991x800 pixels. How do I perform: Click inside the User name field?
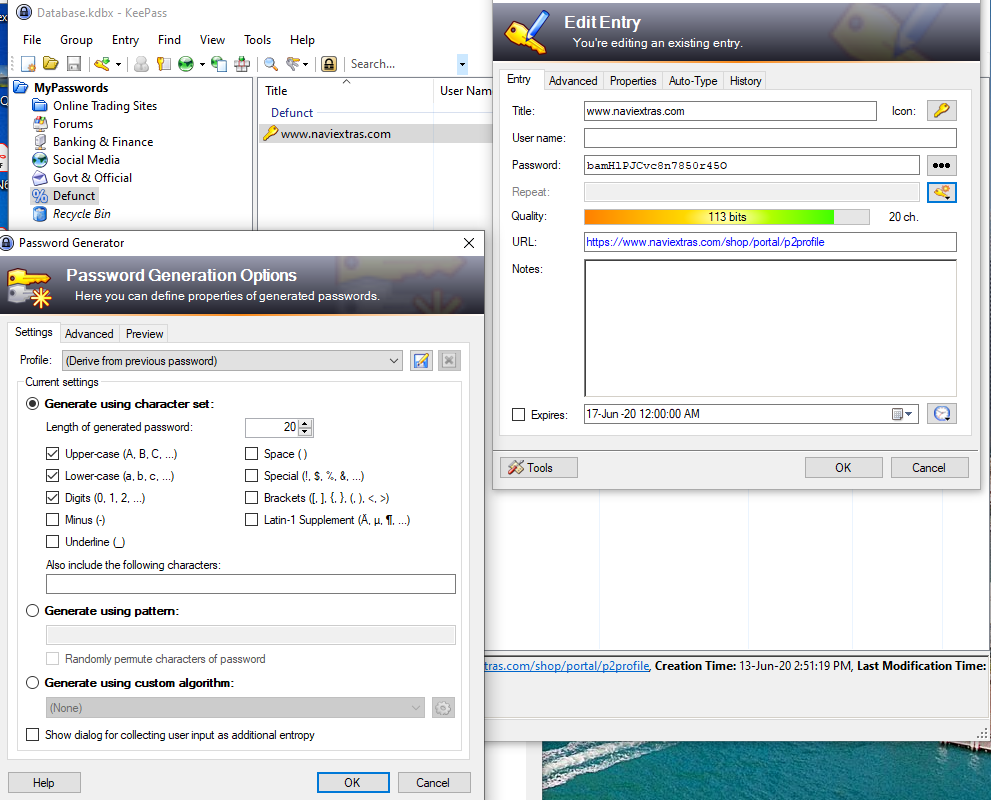point(770,138)
